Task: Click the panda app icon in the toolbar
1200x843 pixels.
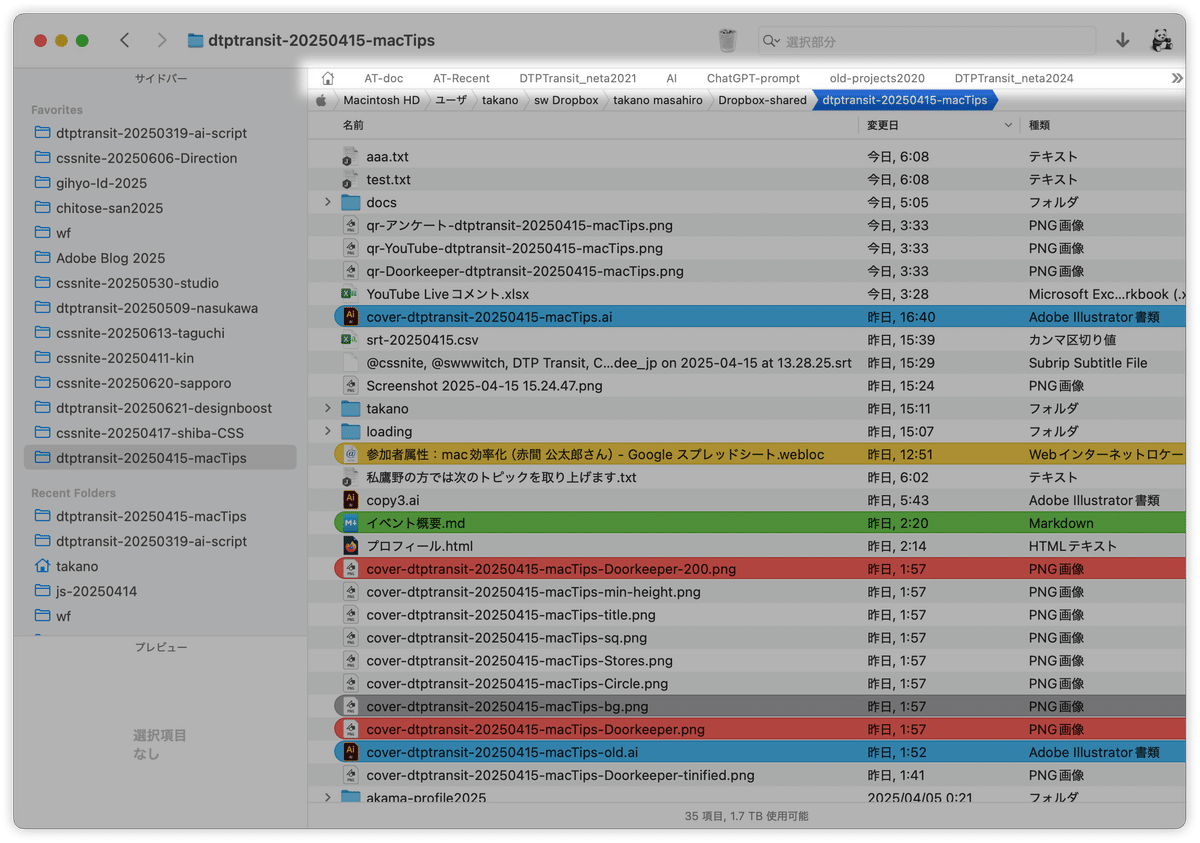Action: point(1162,40)
